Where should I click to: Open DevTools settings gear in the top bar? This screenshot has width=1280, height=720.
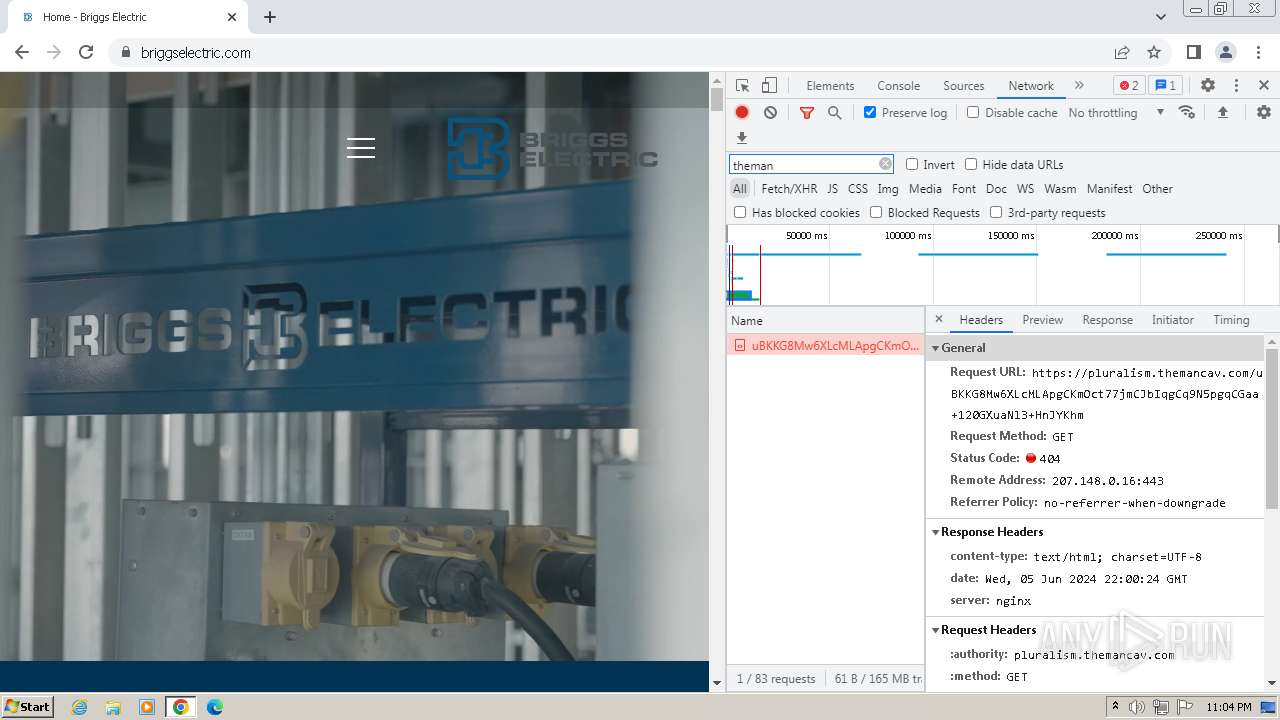1208,86
